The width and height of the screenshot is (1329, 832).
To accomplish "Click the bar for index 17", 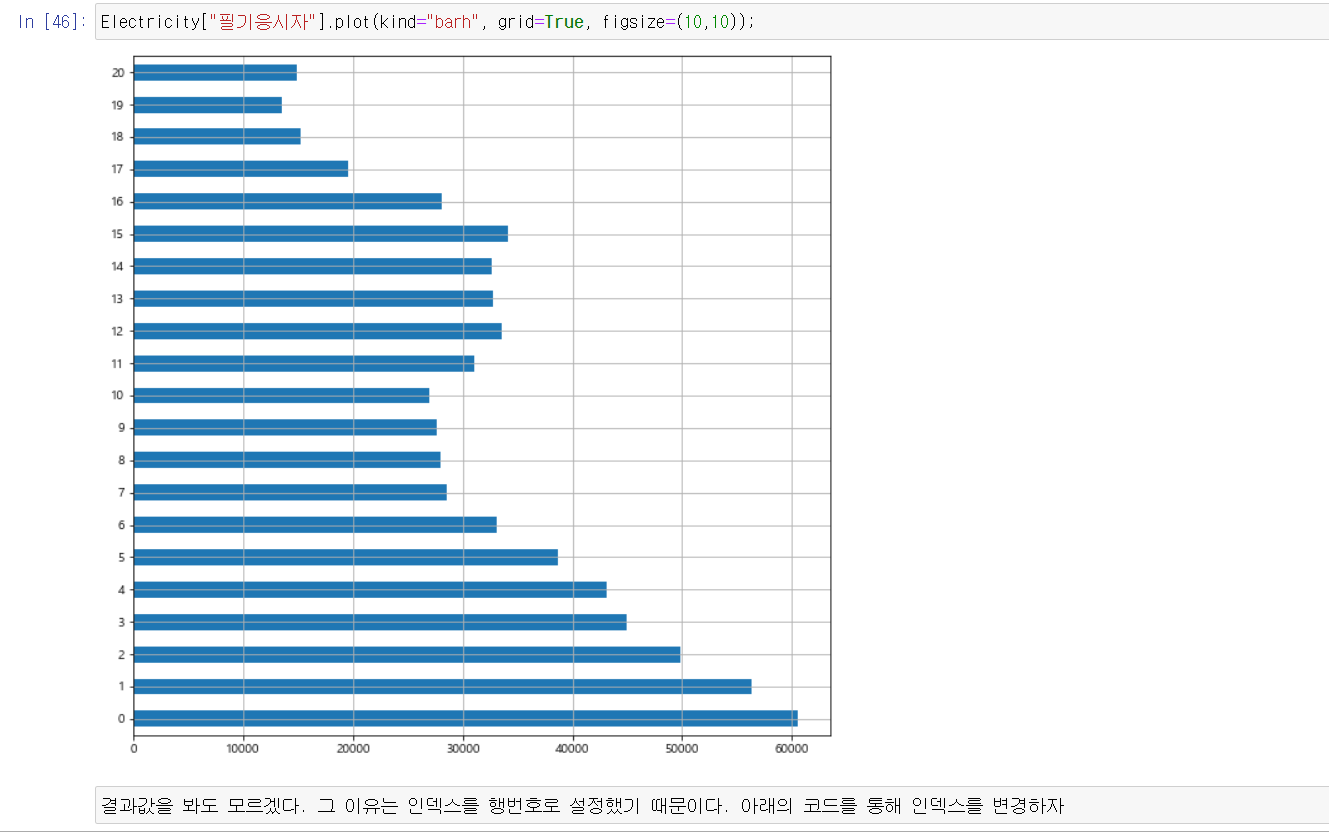I will point(241,169).
